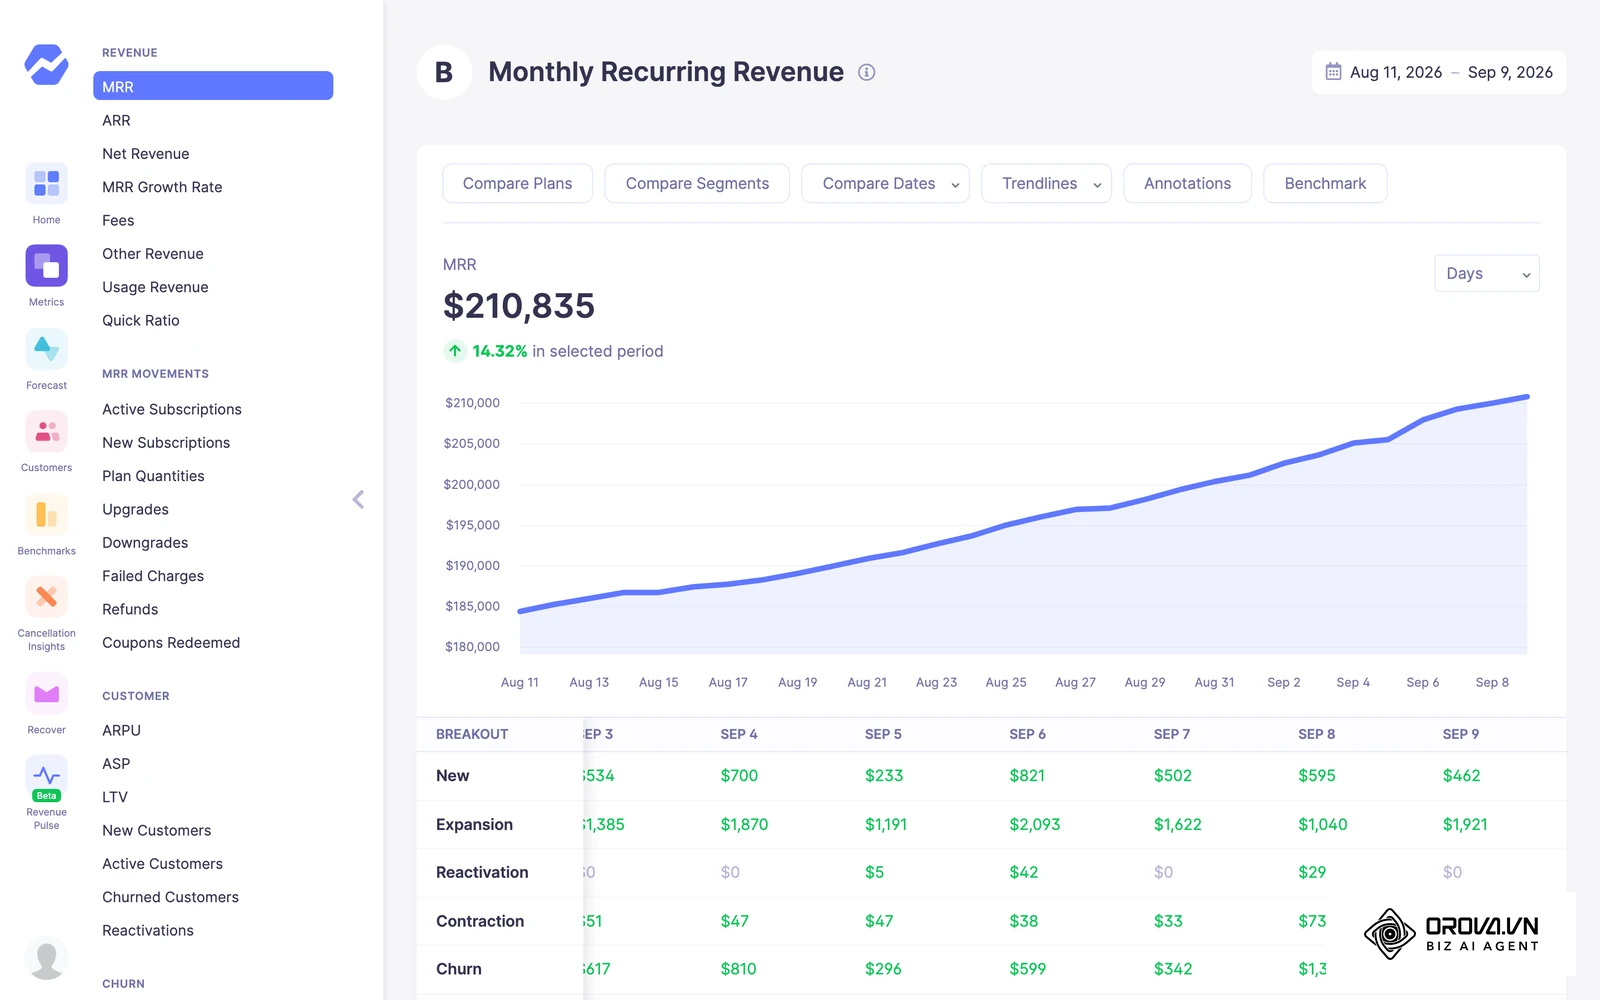Go to Churned Customers
The image size is (1600, 1000).
coord(171,897)
